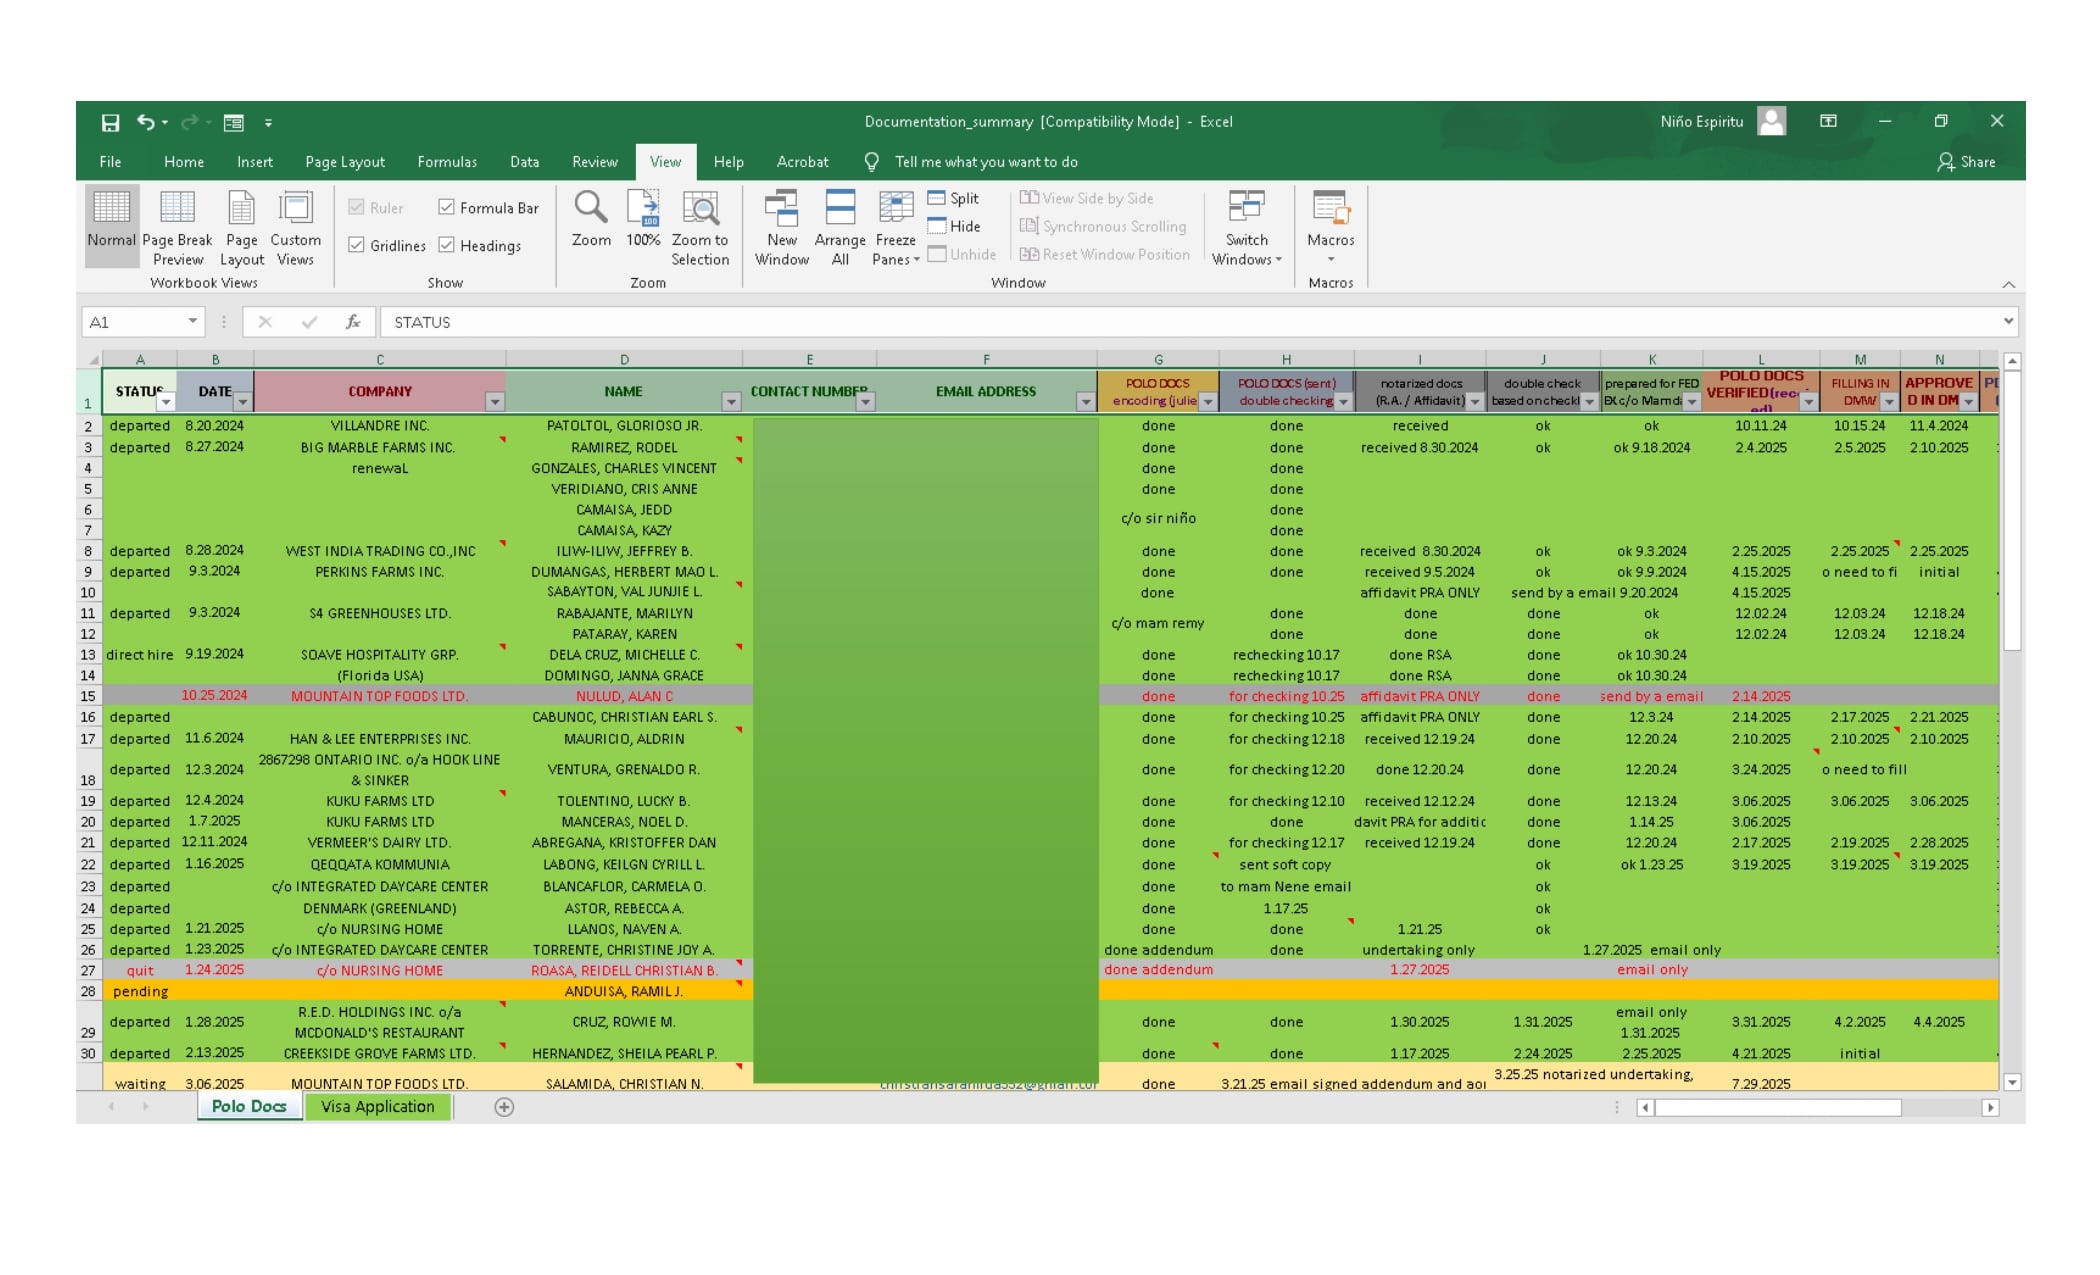Image resolution: width=2100 pixels, height=1275 pixels.
Task: Disable the Headings checkbox
Action: [447, 245]
